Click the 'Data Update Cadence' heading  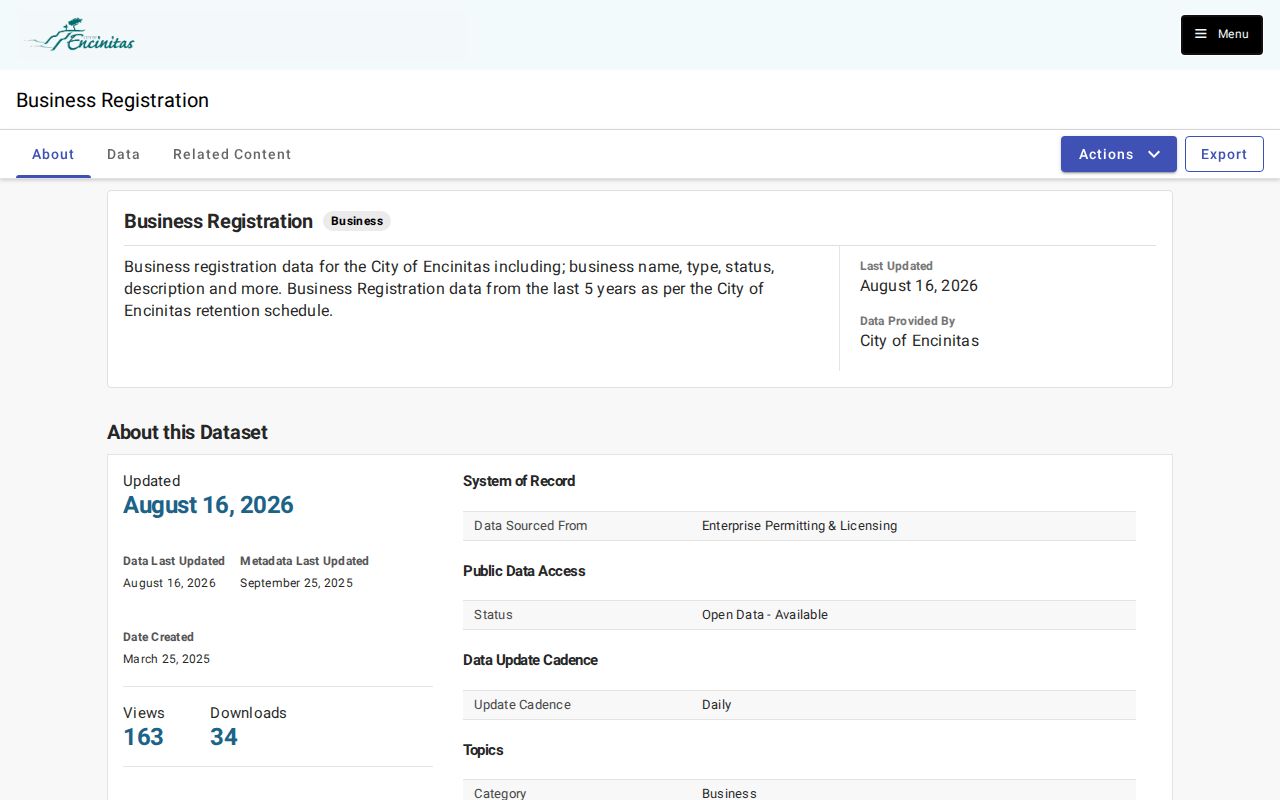click(x=530, y=660)
